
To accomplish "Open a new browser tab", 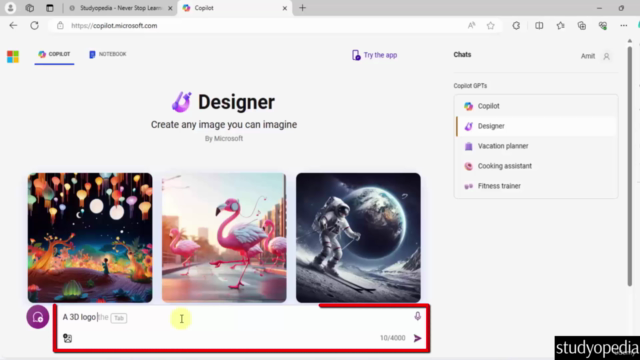I will 302,8.
